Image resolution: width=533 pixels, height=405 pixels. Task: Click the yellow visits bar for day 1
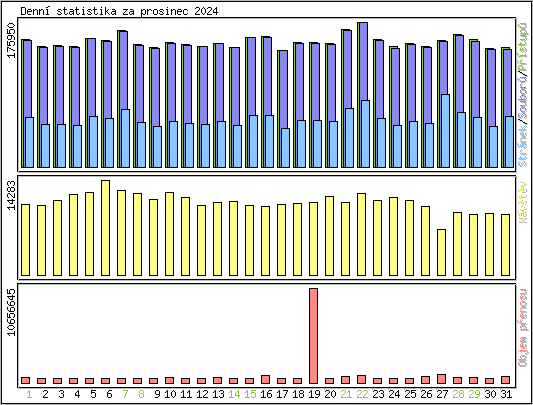pyautogui.click(x=25, y=240)
